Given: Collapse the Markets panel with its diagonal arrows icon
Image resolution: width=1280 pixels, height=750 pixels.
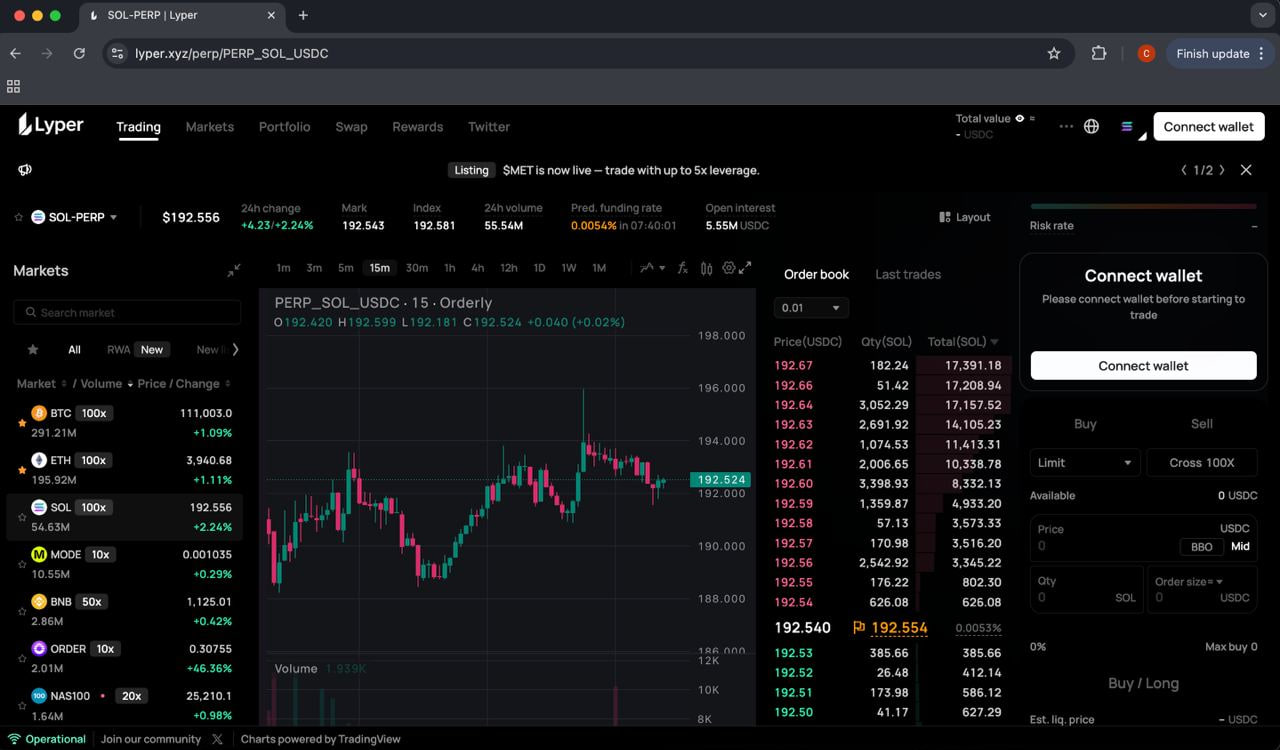Looking at the screenshot, I should (x=234, y=270).
